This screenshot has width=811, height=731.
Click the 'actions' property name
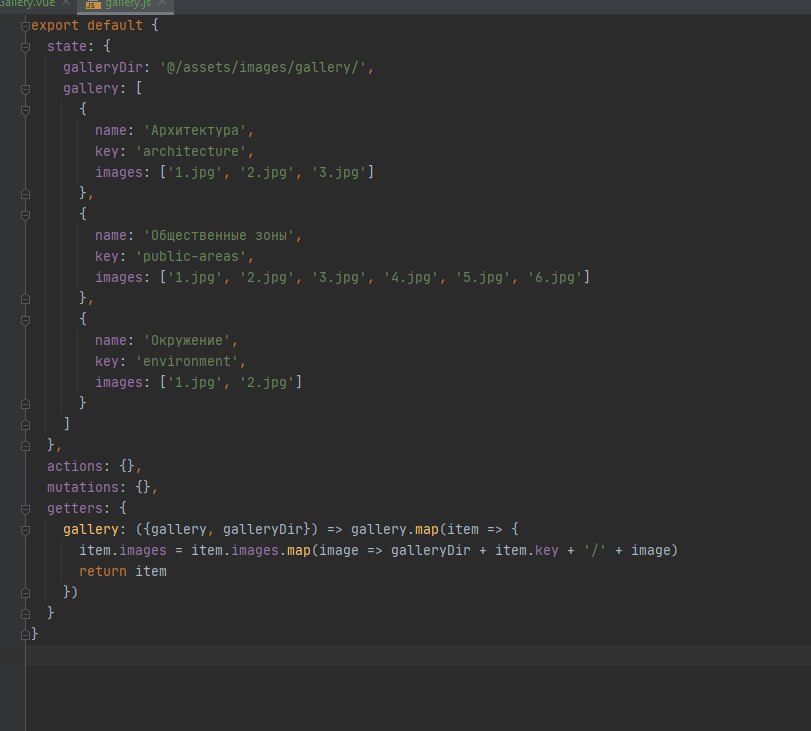coord(75,466)
